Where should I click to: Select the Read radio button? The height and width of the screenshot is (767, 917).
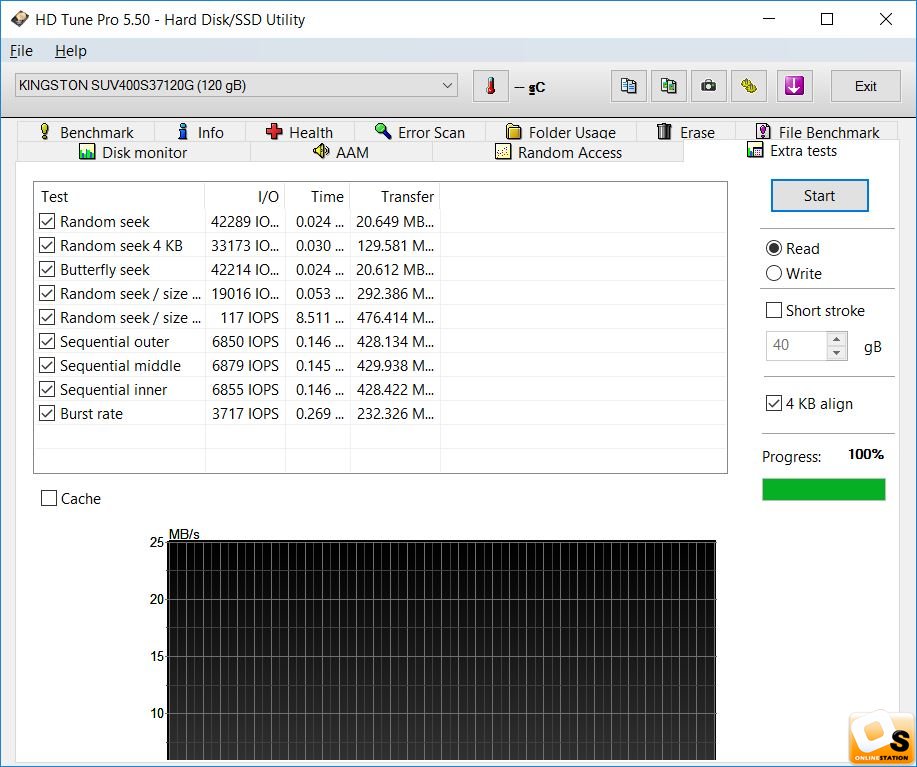pos(774,248)
